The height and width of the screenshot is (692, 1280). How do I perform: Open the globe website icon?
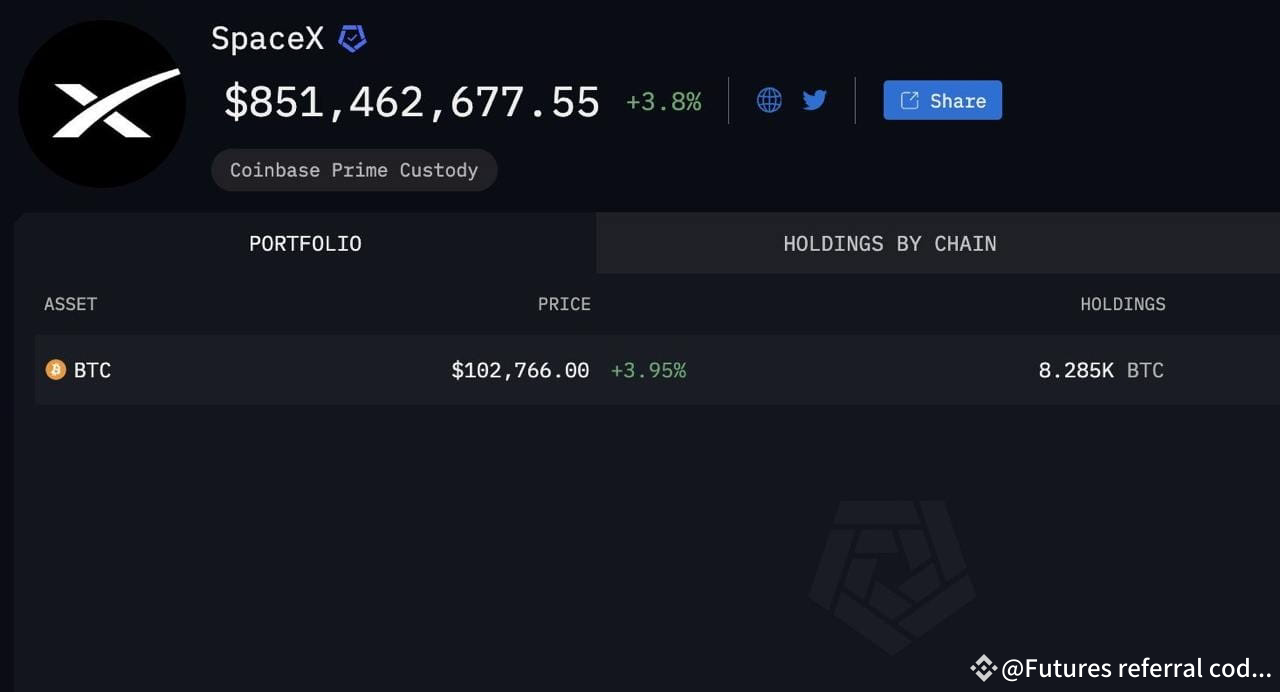(x=768, y=99)
